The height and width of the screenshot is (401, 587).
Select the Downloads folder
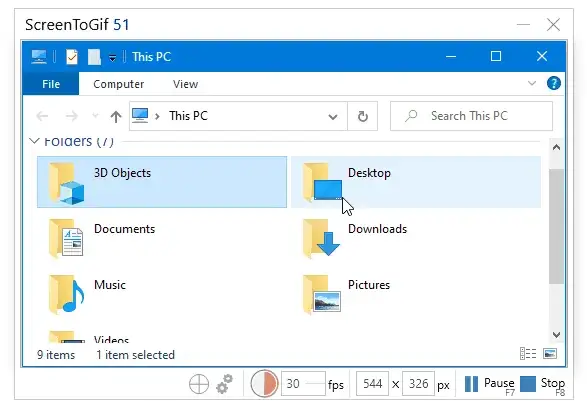point(416,238)
